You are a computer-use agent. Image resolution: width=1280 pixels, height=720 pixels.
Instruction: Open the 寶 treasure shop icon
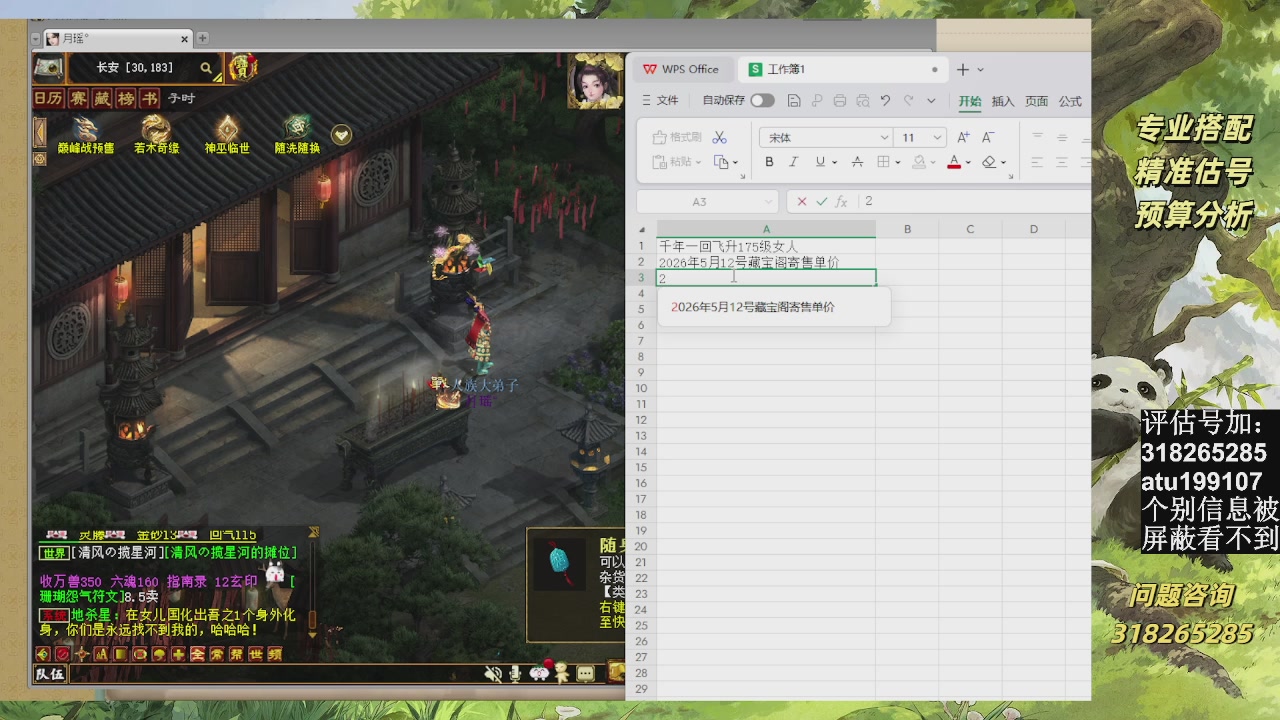[x=242, y=68]
